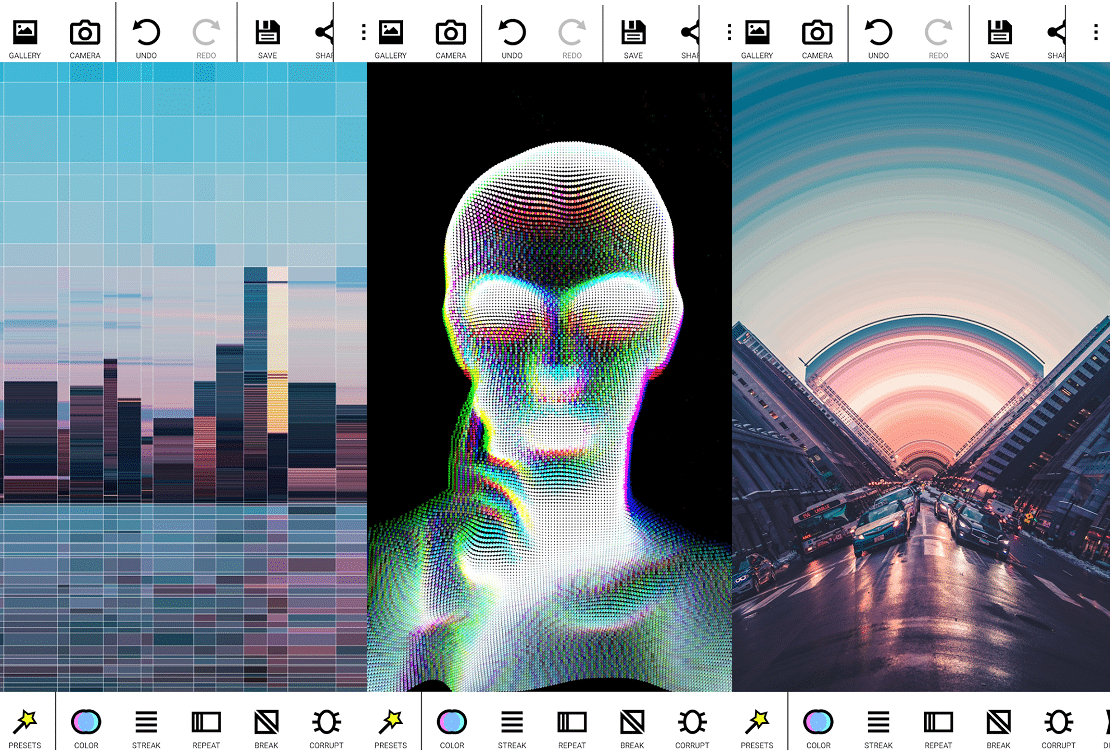This screenshot has width=1110, height=750.
Task: Save the glitched alien head image
Action: coord(634,39)
